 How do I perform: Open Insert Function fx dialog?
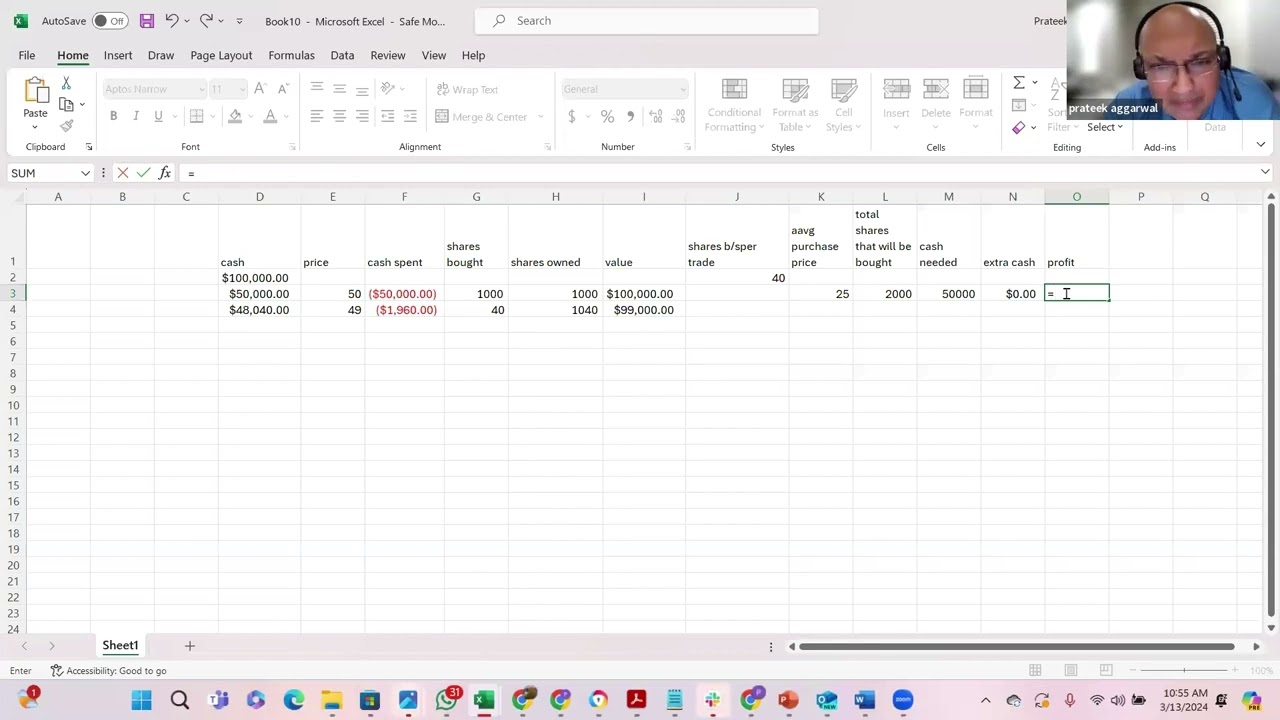(165, 173)
